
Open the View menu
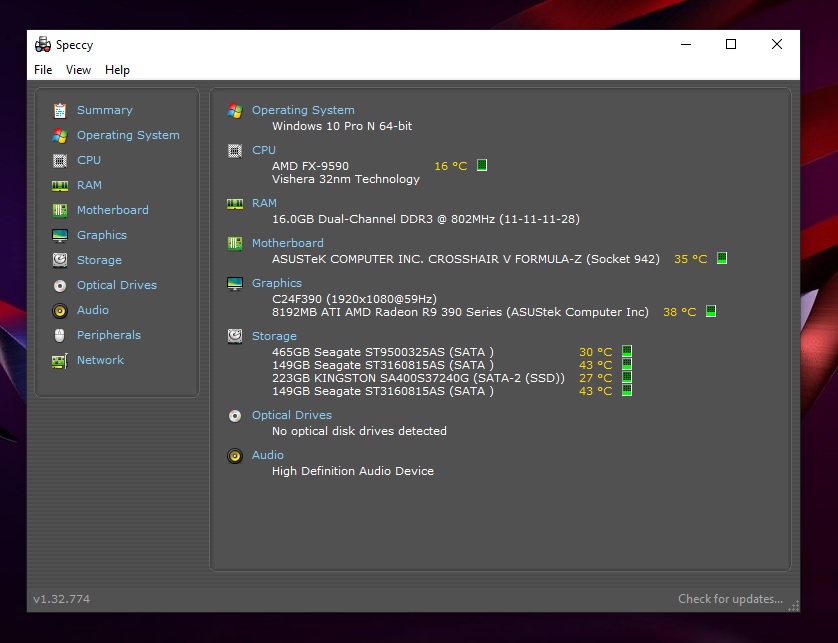click(x=78, y=70)
